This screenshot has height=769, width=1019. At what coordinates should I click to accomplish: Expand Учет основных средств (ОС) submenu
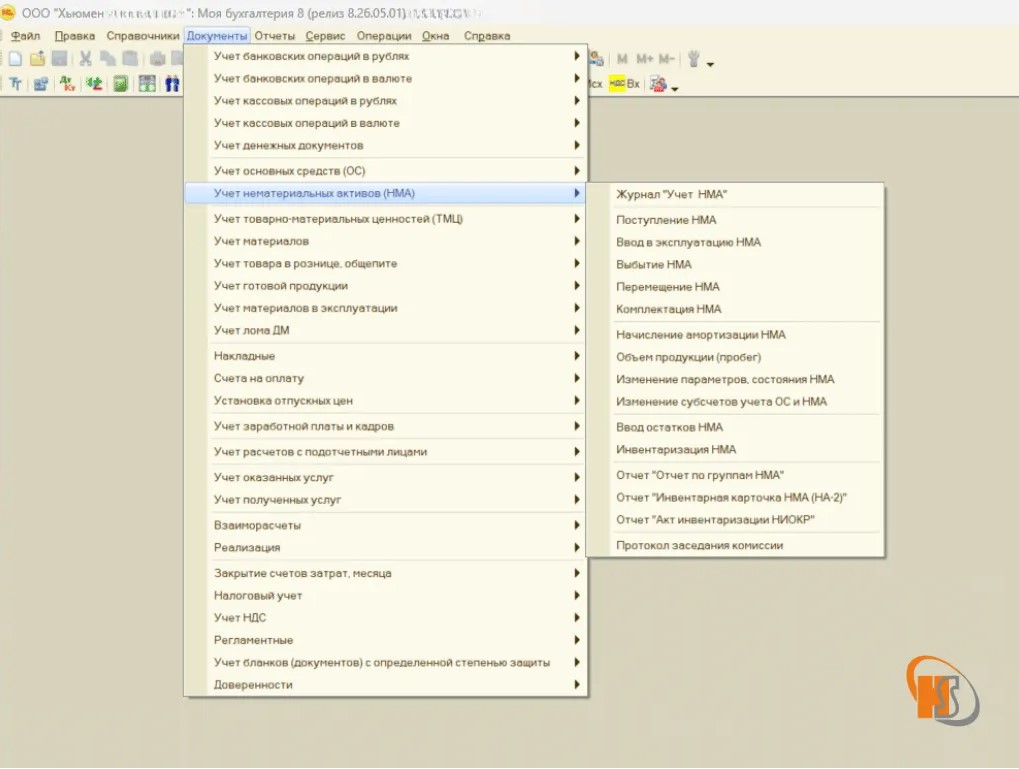(386, 171)
